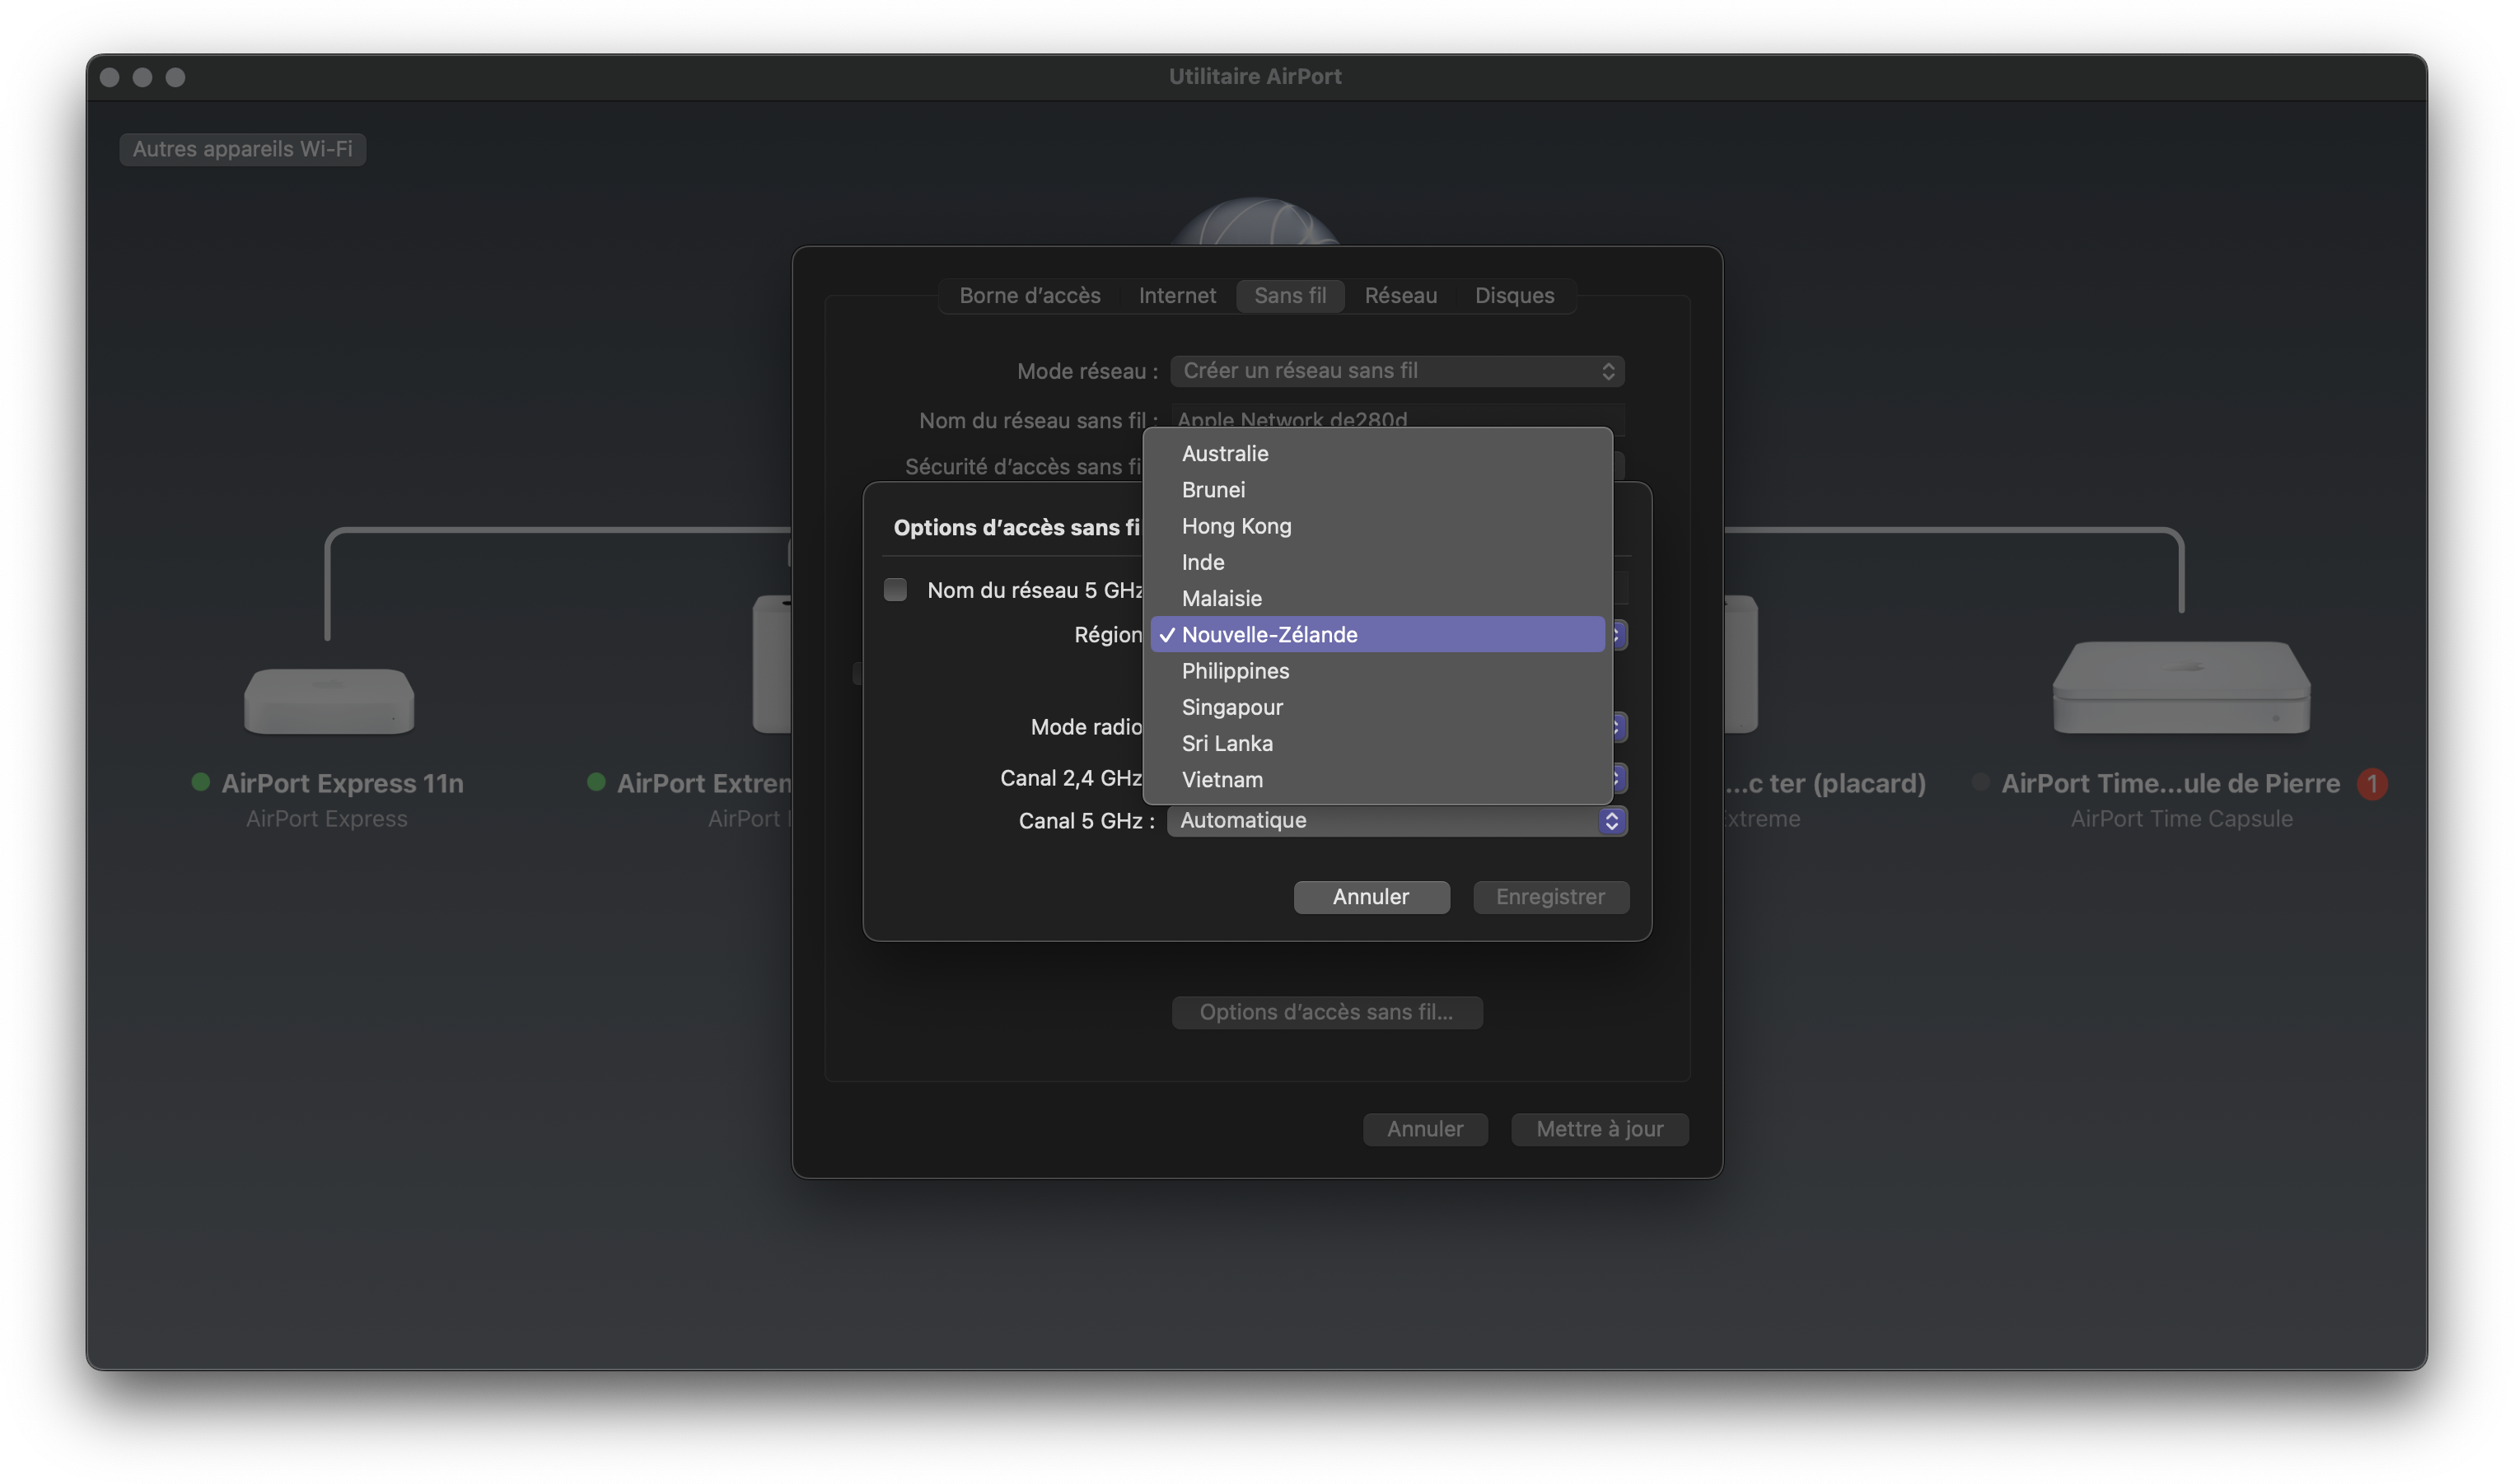The height and width of the screenshot is (1484, 2514).
Task: Open the Disques tab
Action: point(1514,296)
